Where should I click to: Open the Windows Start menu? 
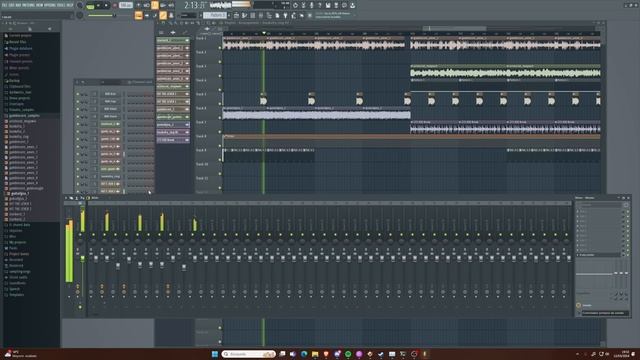[215, 354]
